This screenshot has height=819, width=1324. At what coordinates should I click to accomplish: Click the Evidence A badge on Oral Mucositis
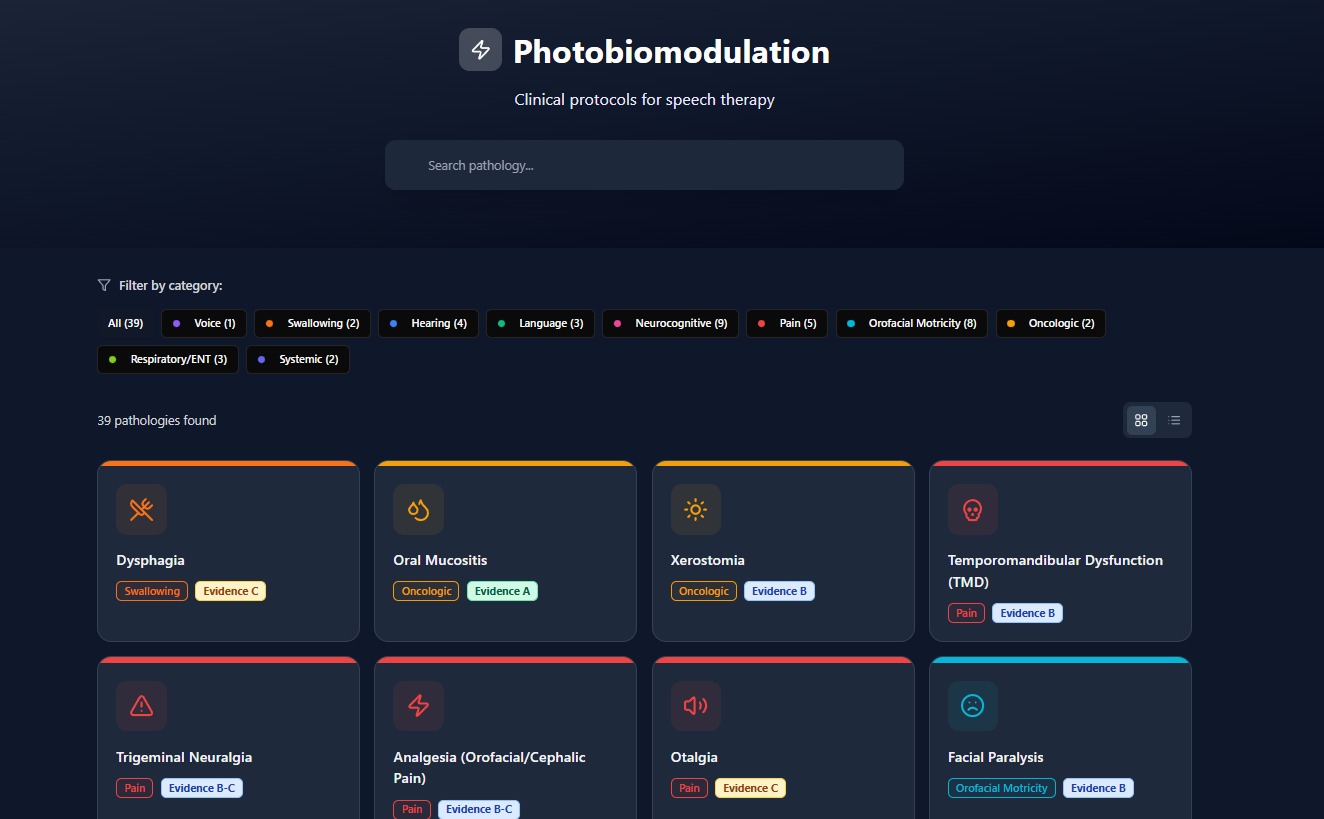point(502,591)
